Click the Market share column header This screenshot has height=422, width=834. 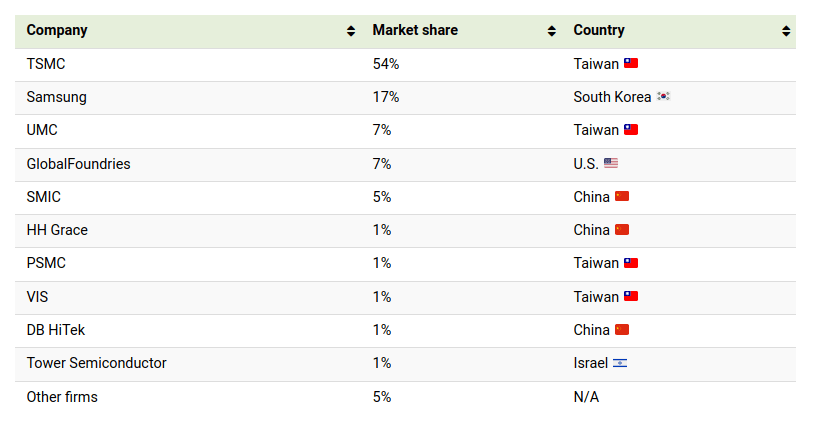(x=415, y=30)
